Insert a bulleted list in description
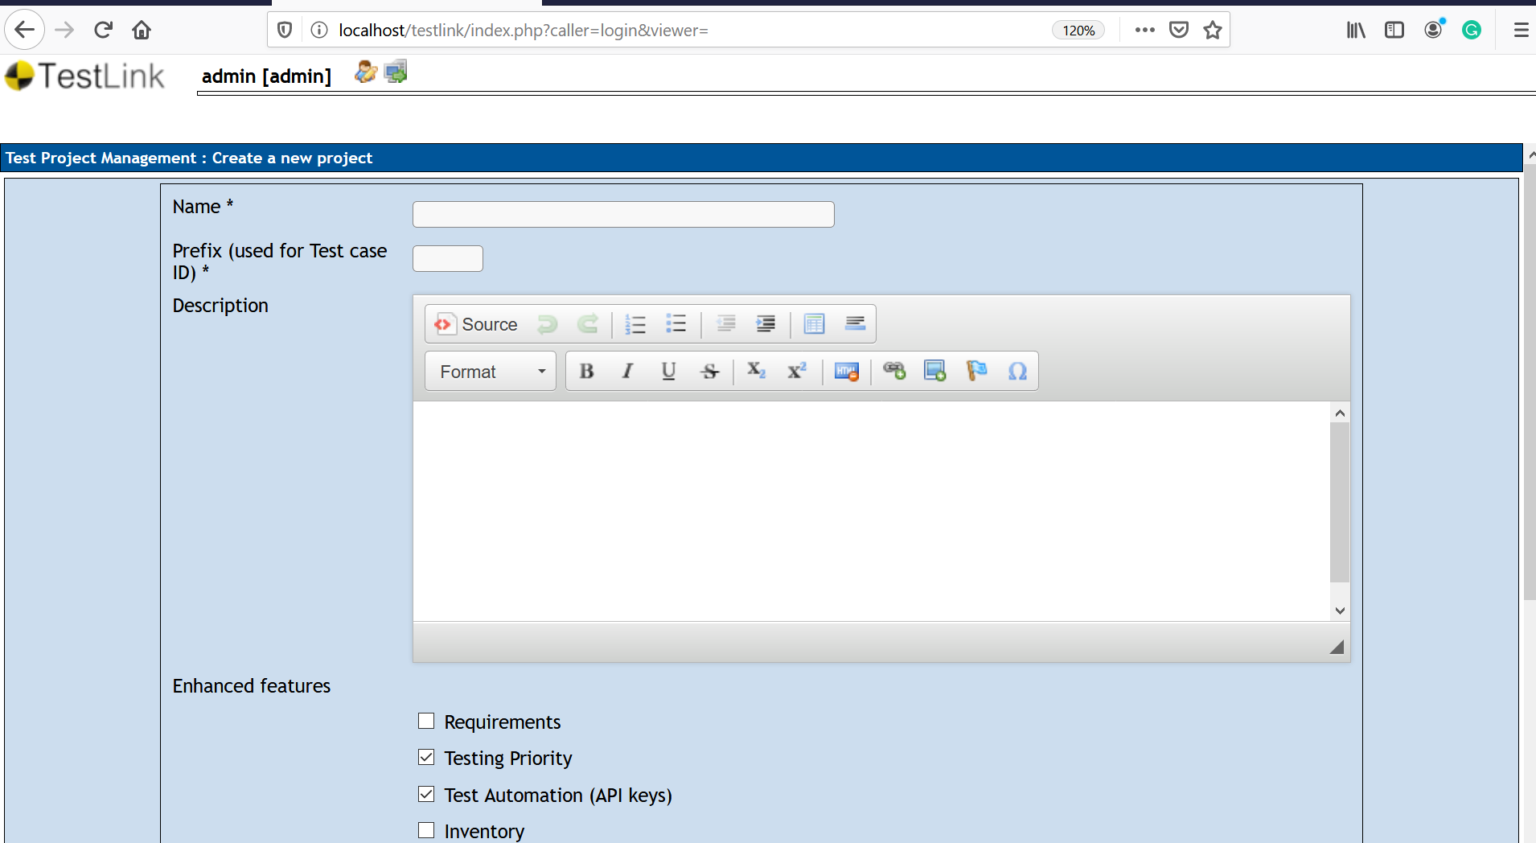1536x843 pixels. tap(676, 324)
